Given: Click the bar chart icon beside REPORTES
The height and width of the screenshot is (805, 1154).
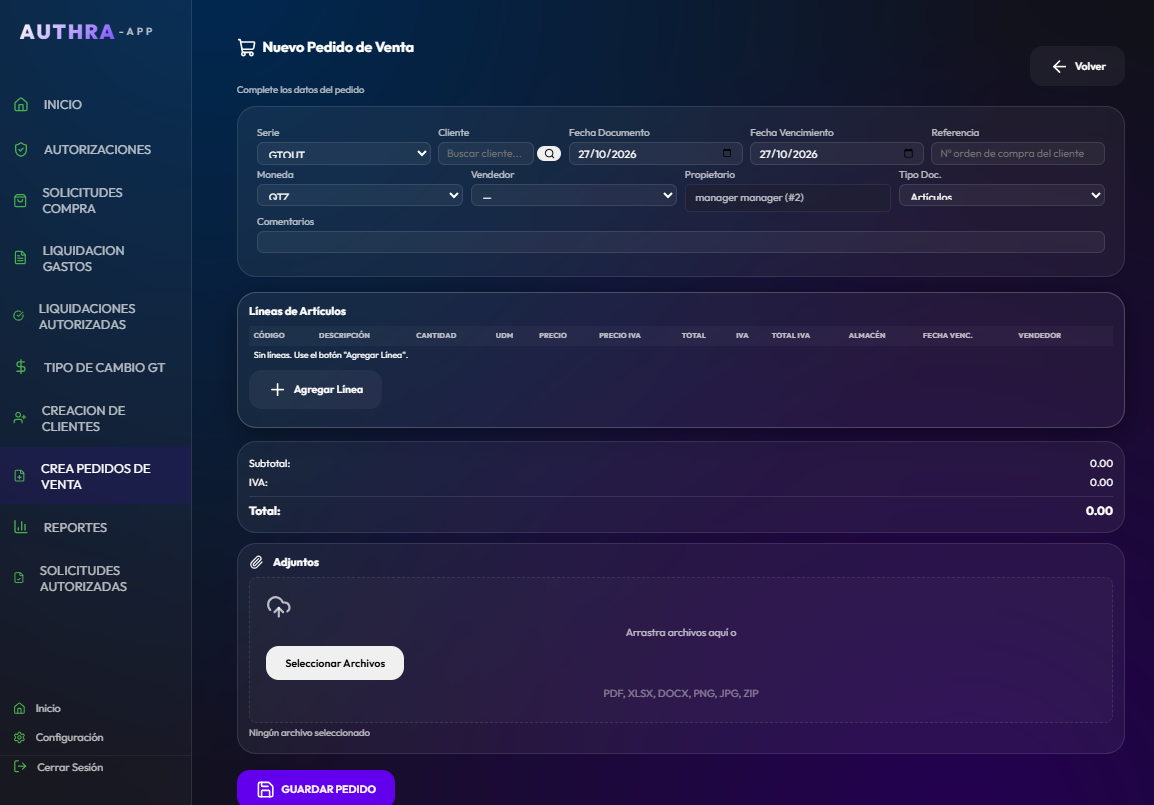Looking at the screenshot, I should 21,527.
